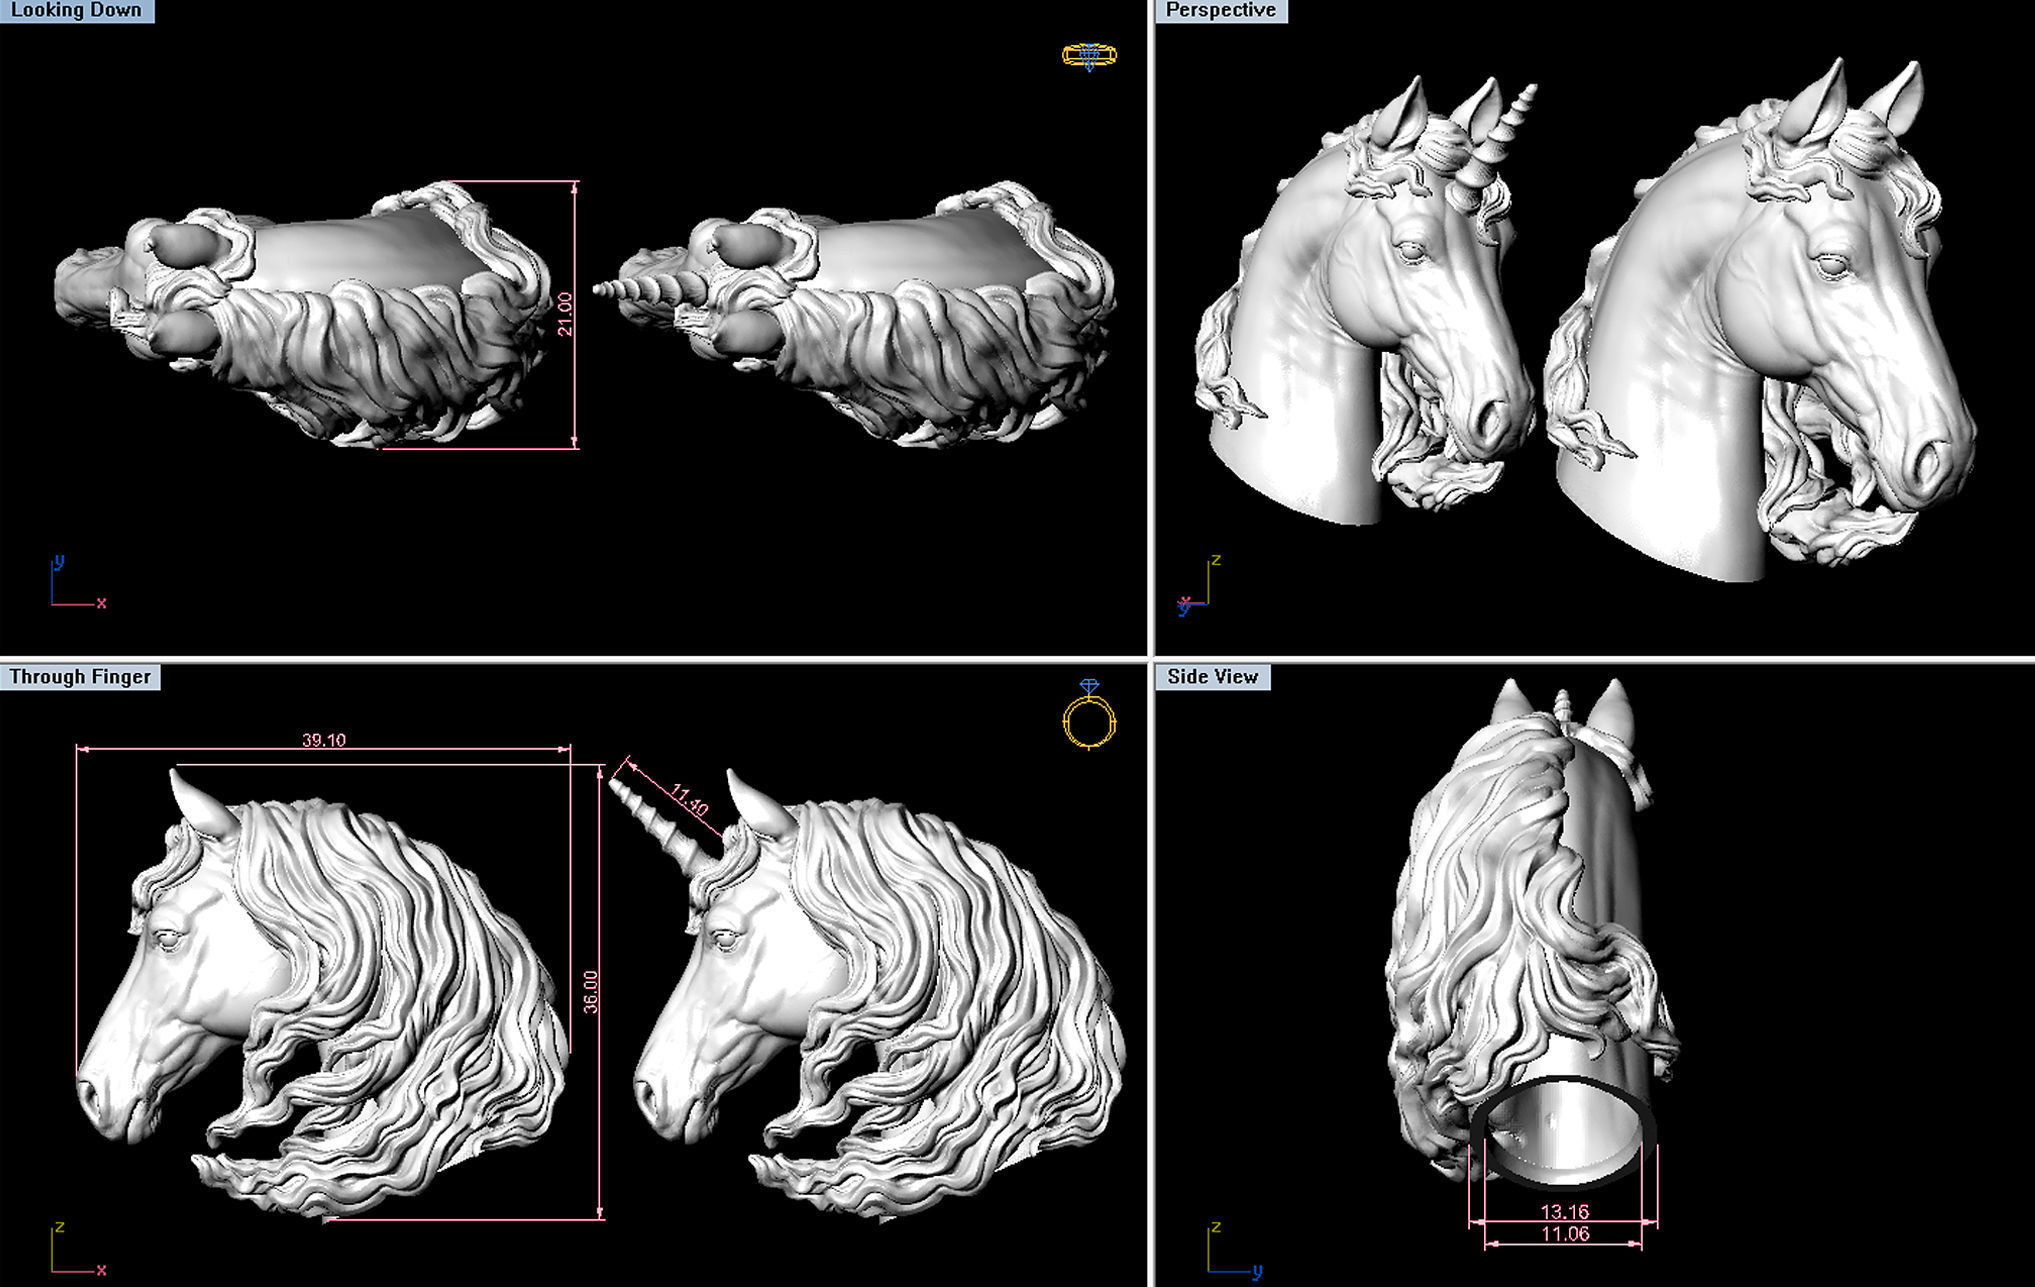Viewport: 2035px width, 1287px height.
Task: Select the Through Finger viewport label
Action: (80, 677)
